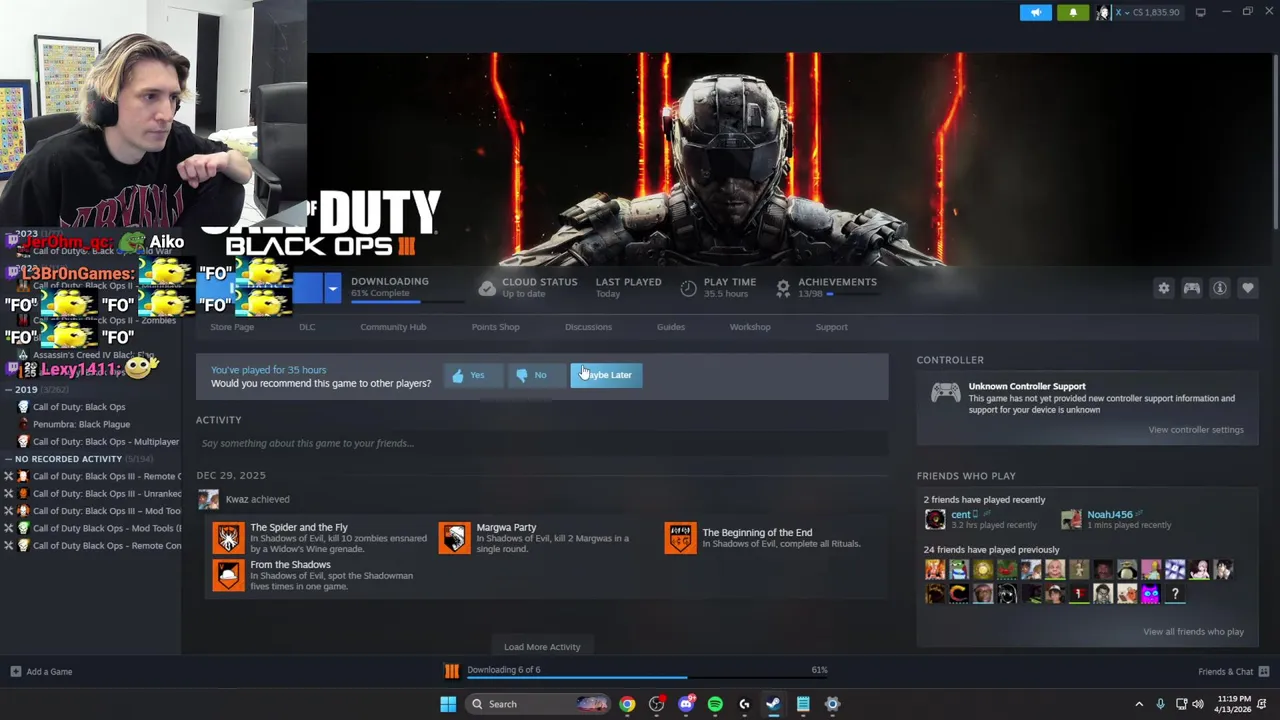Open the Community Hub tab
This screenshot has width=1280, height=720.
click(x=393, y=327)
